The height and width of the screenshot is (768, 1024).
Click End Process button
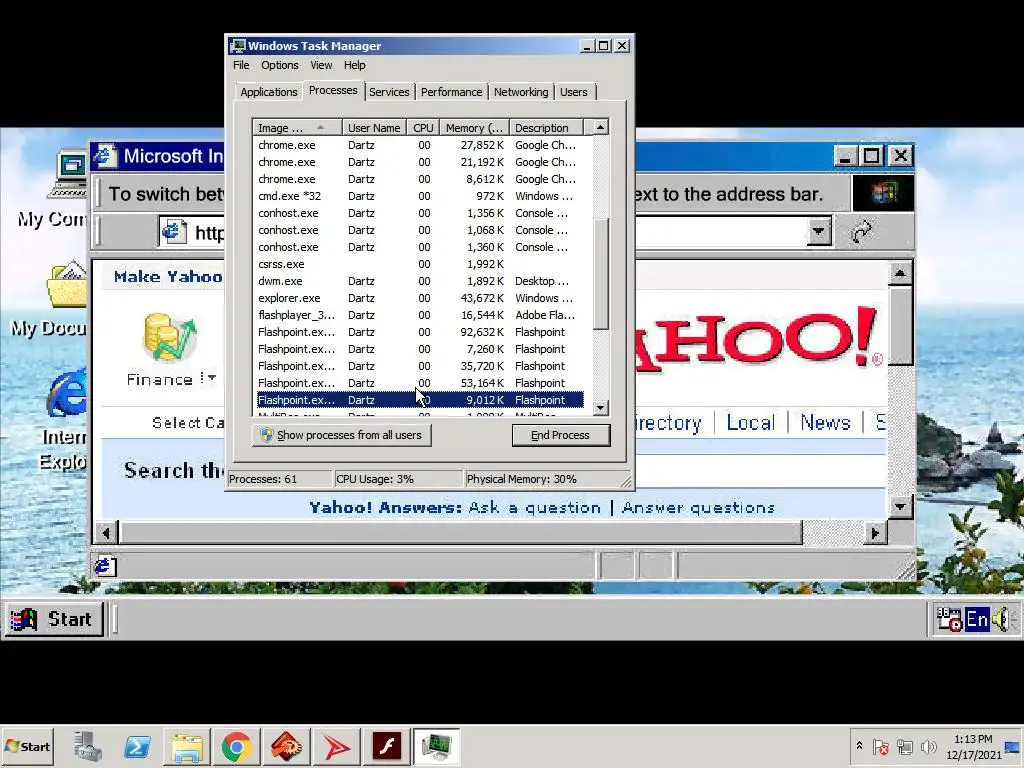click(x=560, y=435)
